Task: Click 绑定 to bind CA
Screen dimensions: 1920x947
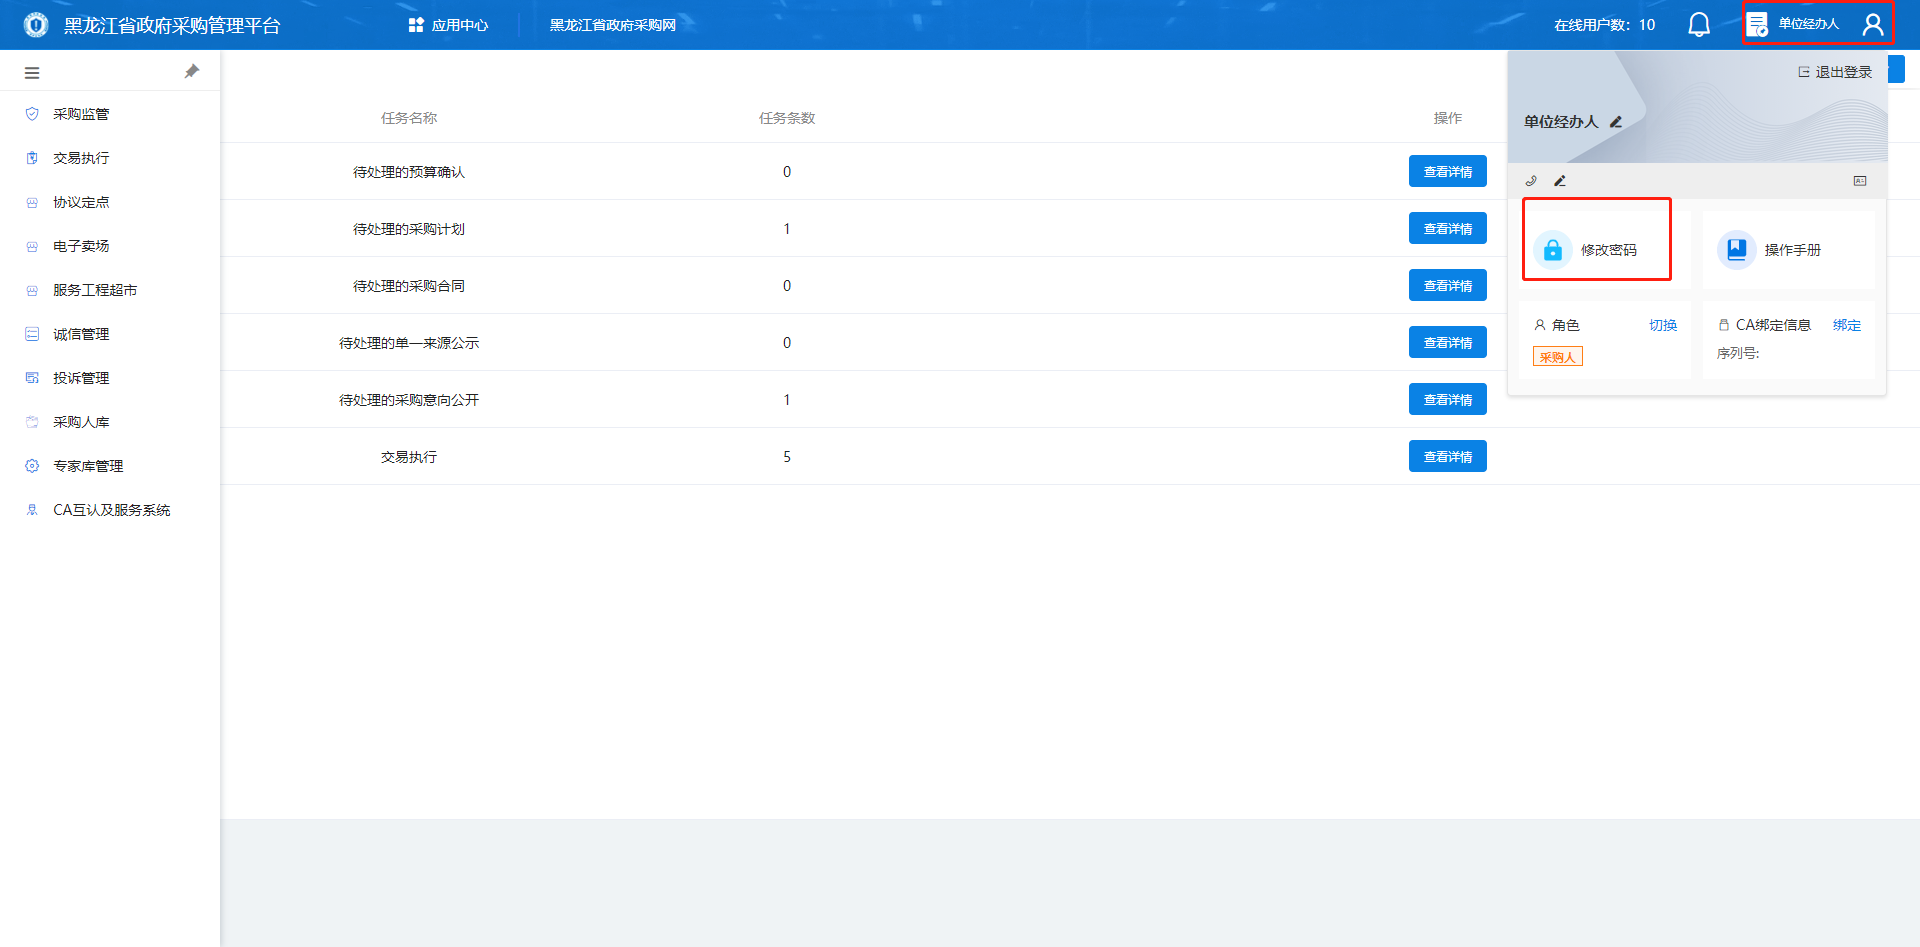Action: pos(1847,325)
